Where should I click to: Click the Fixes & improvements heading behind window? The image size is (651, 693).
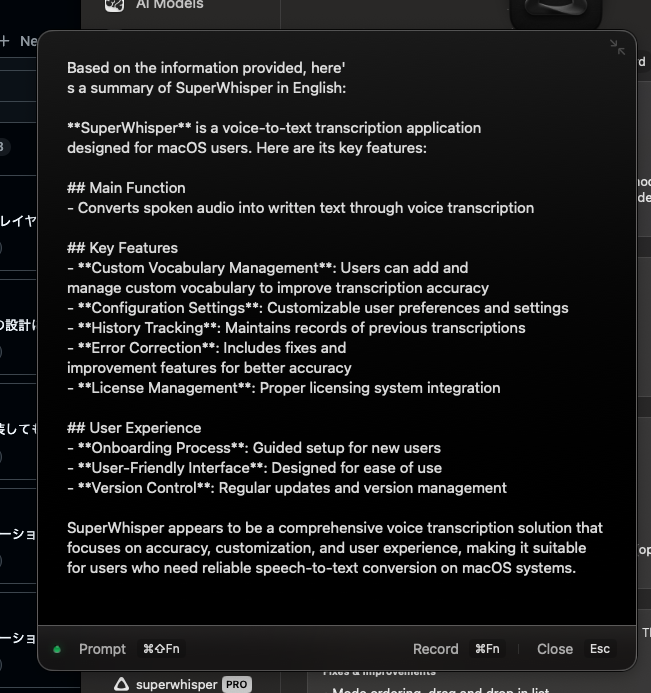click(379, 673)
